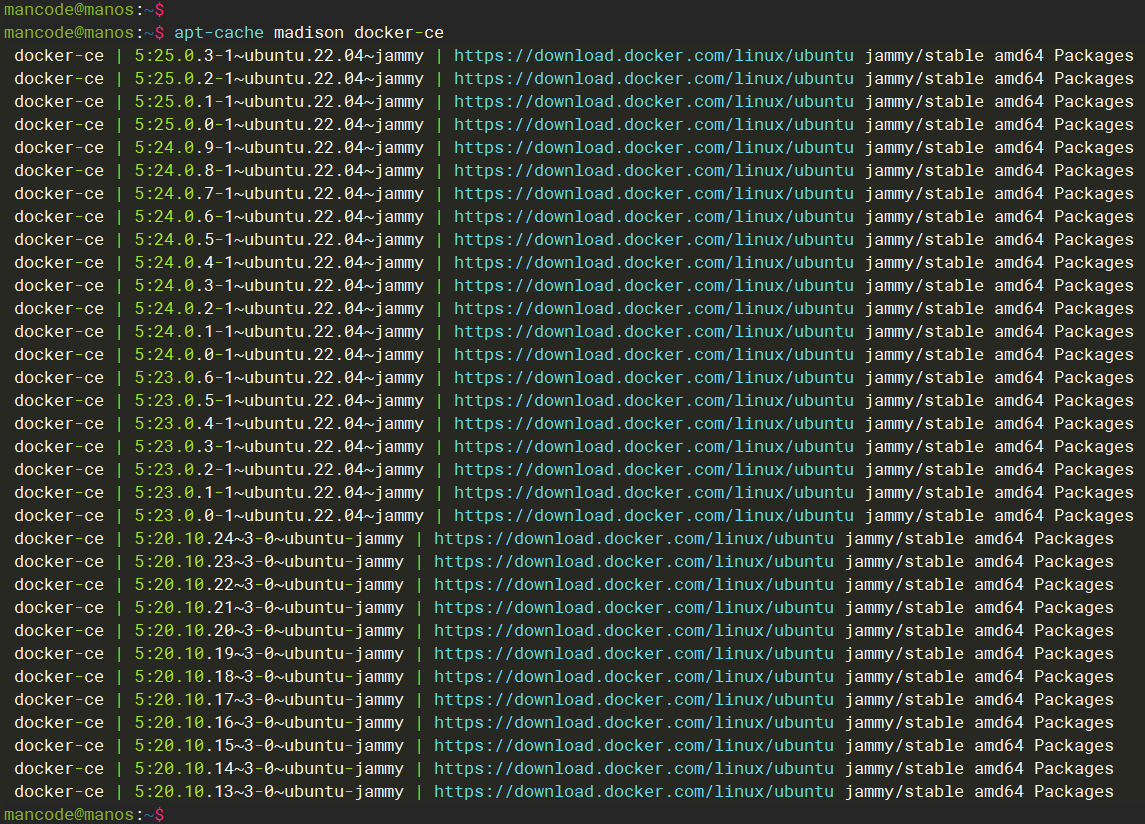Click 'Packages' at the end of the 5:23.0.3 row
Viewport: 1145px width, 824px height.
[x=1093, y=447]
